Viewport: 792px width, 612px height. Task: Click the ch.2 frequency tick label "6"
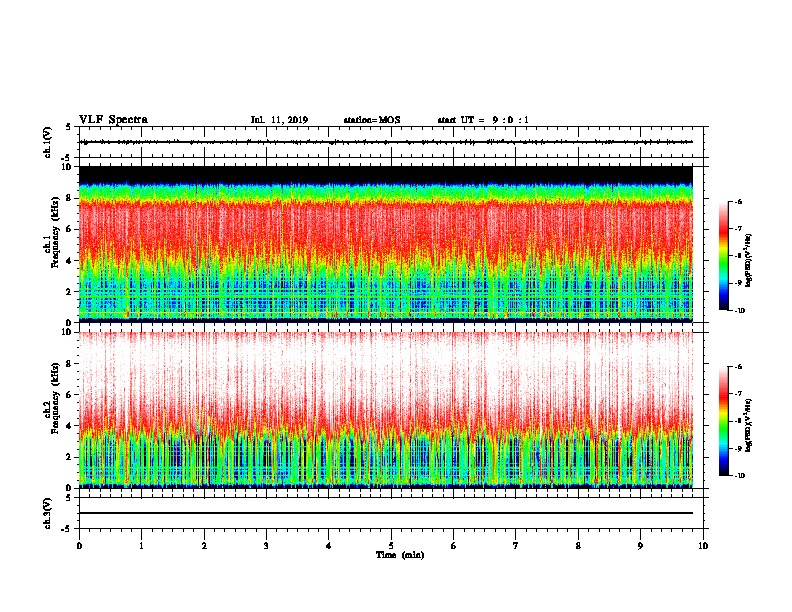click(69, 395)
